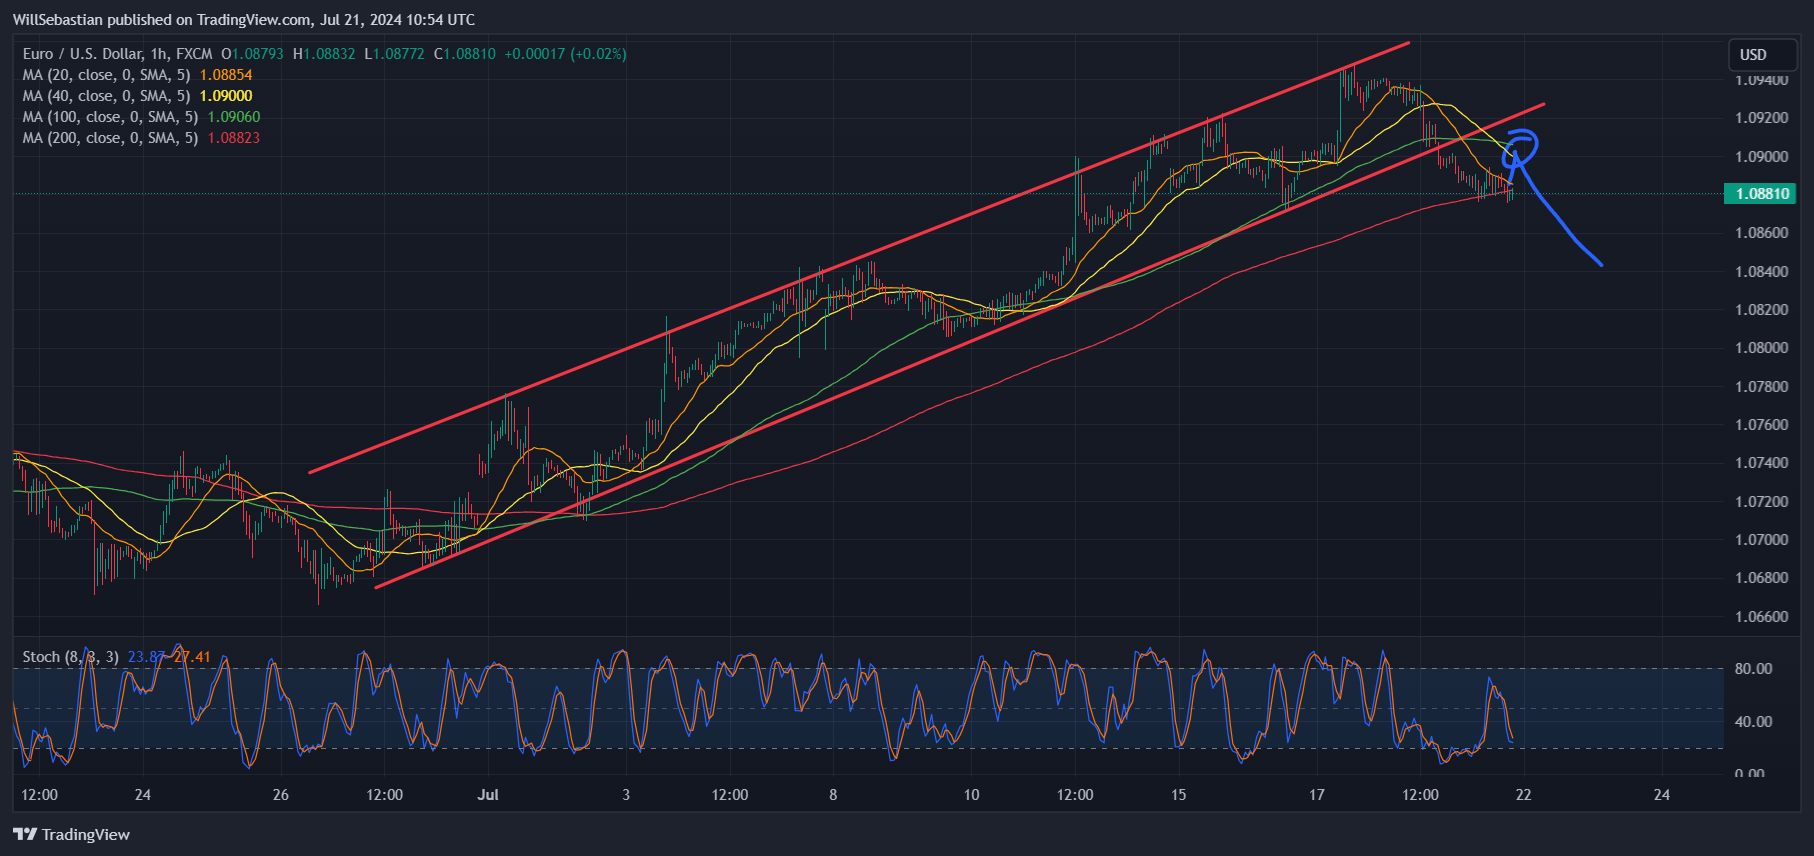The width and height of the screenshot is (1814, 856).
Task: Click the Stoch %D value 27.41
Action: point(193,657)
